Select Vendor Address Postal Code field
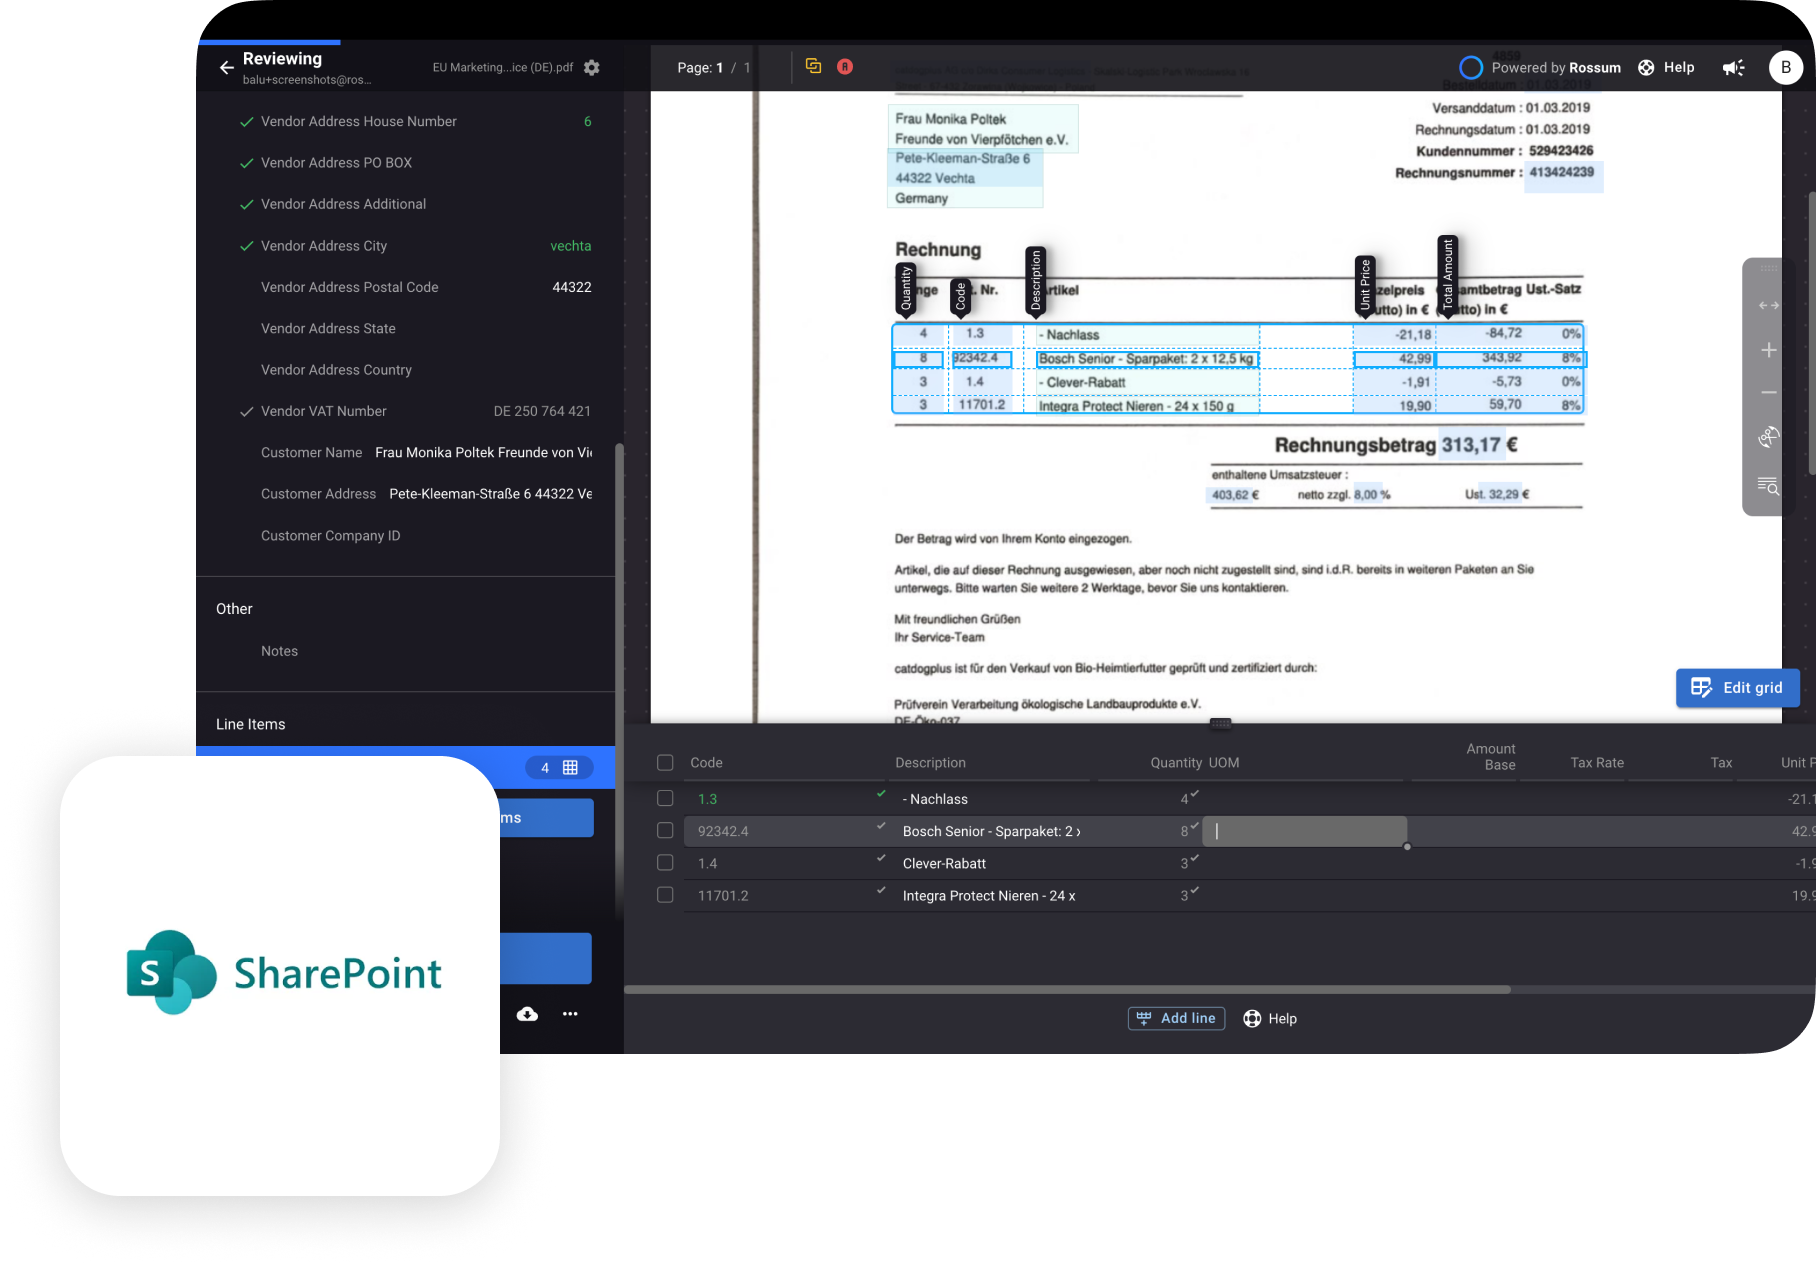This screenshot has height=1264, width=1816. click(x=405, y=287)
